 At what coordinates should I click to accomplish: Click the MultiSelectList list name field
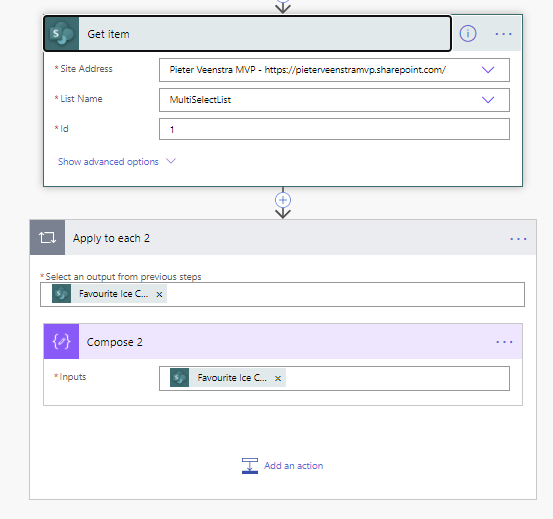point(334,100)
